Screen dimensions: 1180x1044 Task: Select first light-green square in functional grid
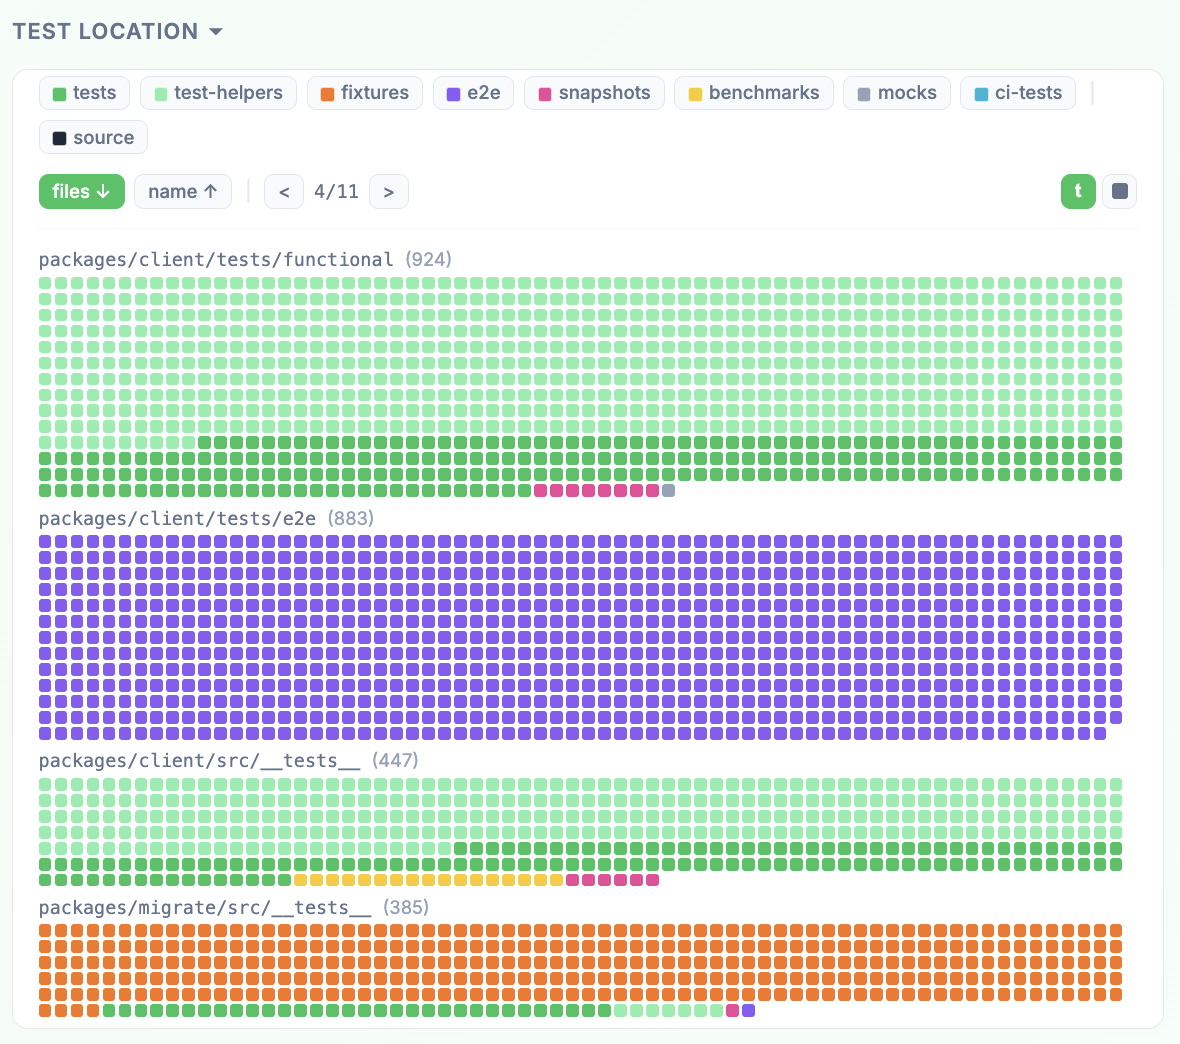point(45,283)
